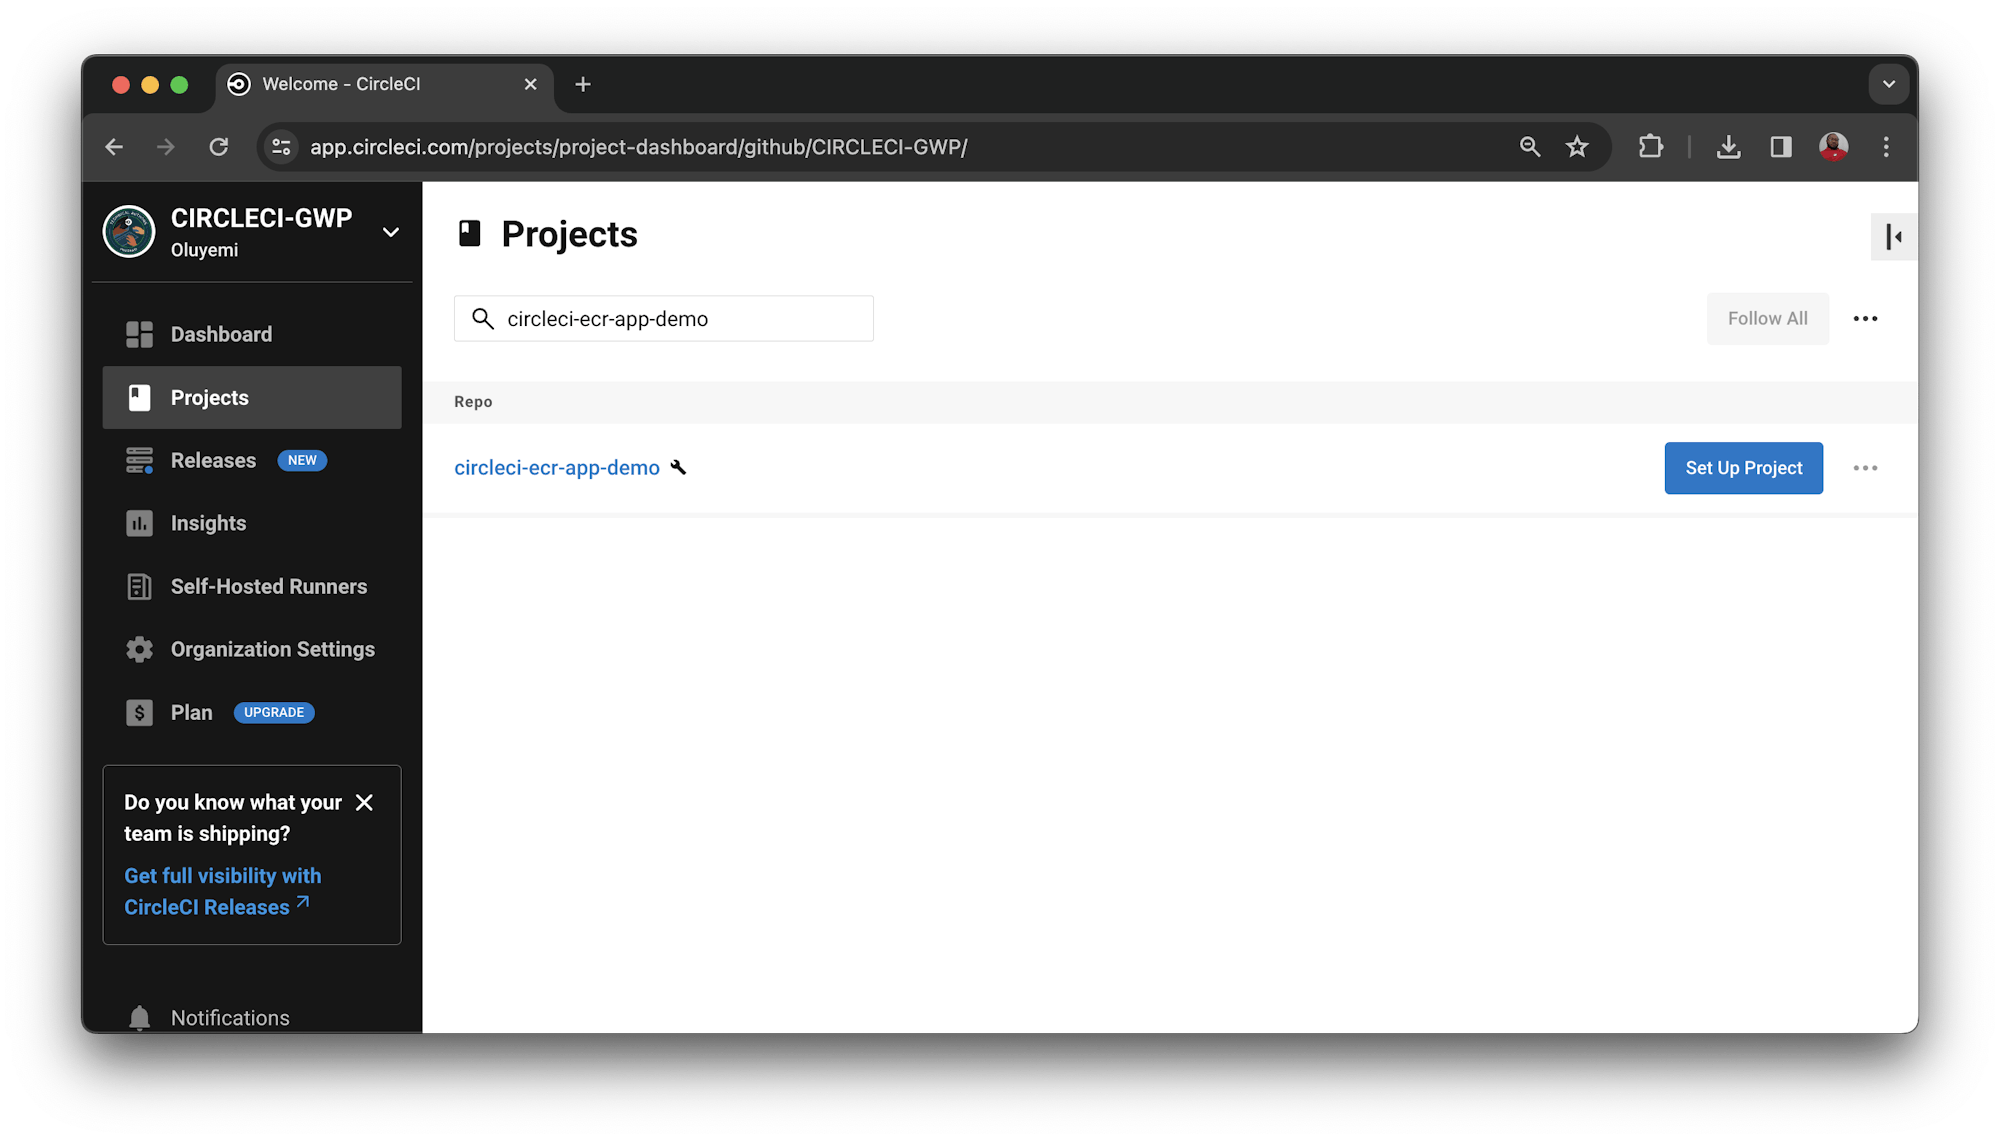Open the Dashboard from the sidebar

pyautogui.click(x=221, y=334)
